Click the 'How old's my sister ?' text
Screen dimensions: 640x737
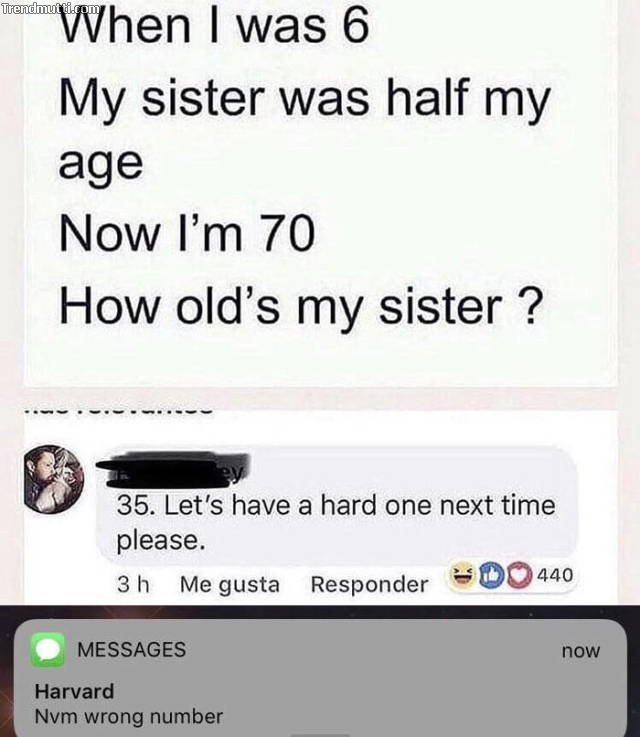[301, 307]
